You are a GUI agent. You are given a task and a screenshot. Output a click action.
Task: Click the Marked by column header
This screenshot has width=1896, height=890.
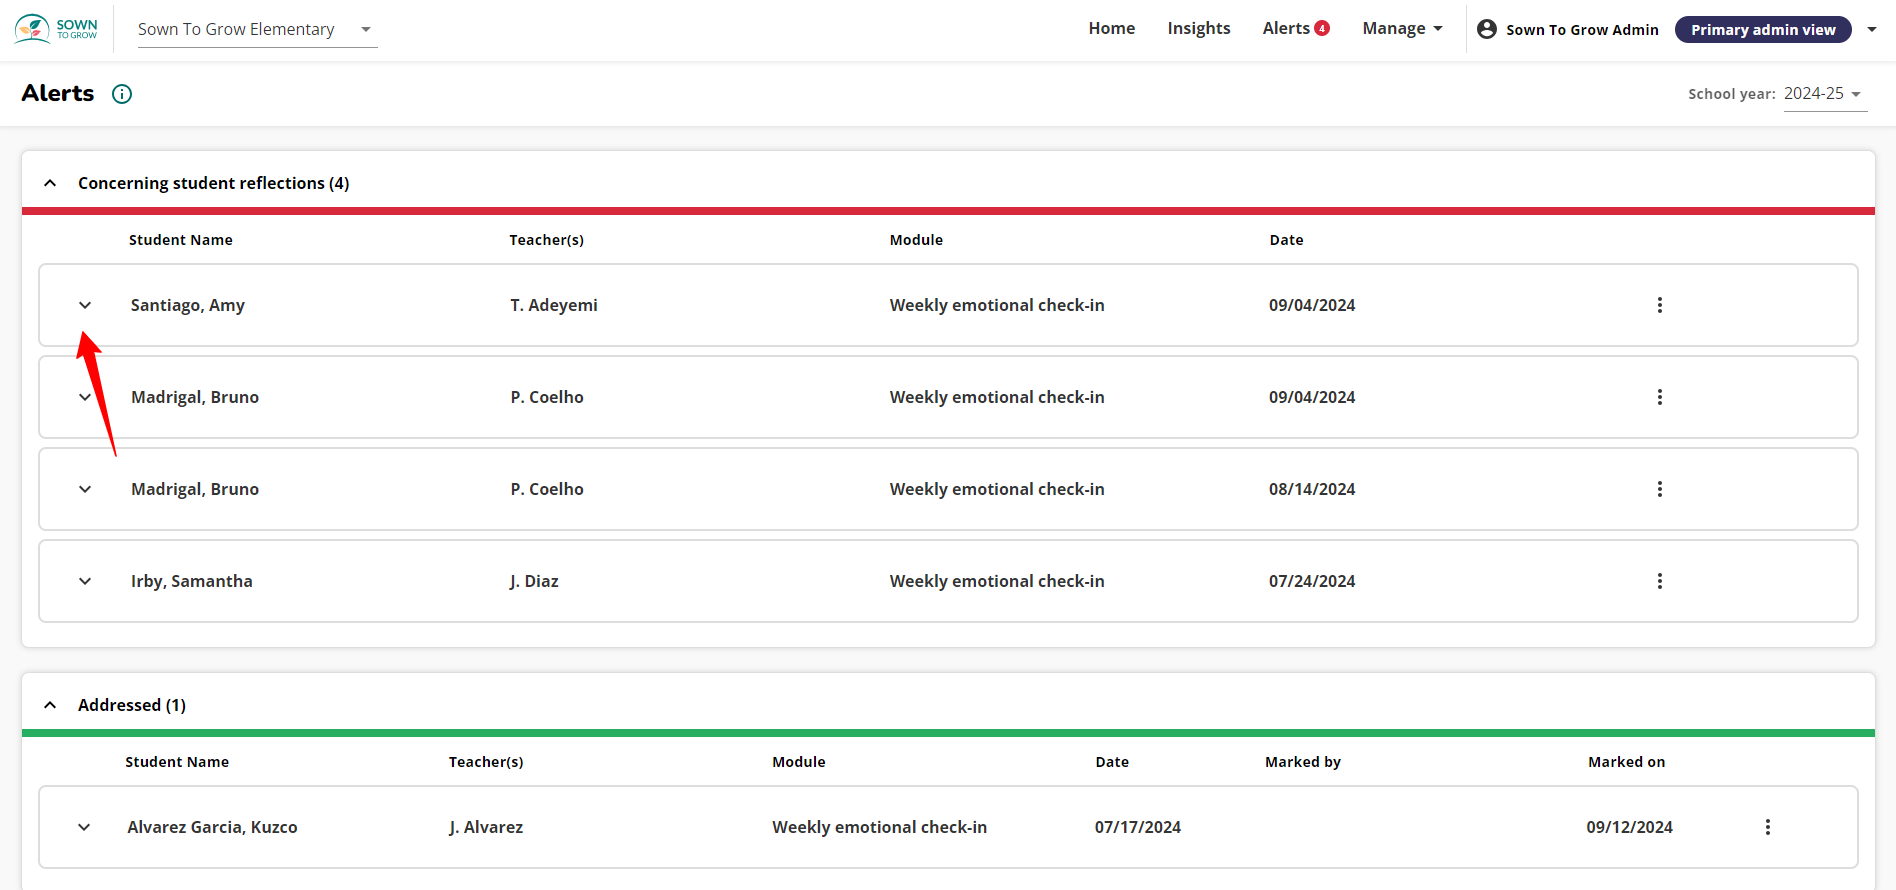pos(1303,762)
